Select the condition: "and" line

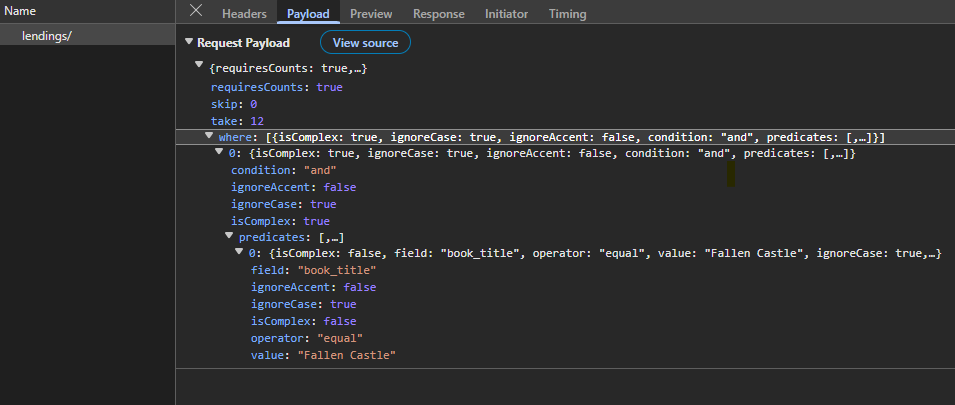point(284,170)
